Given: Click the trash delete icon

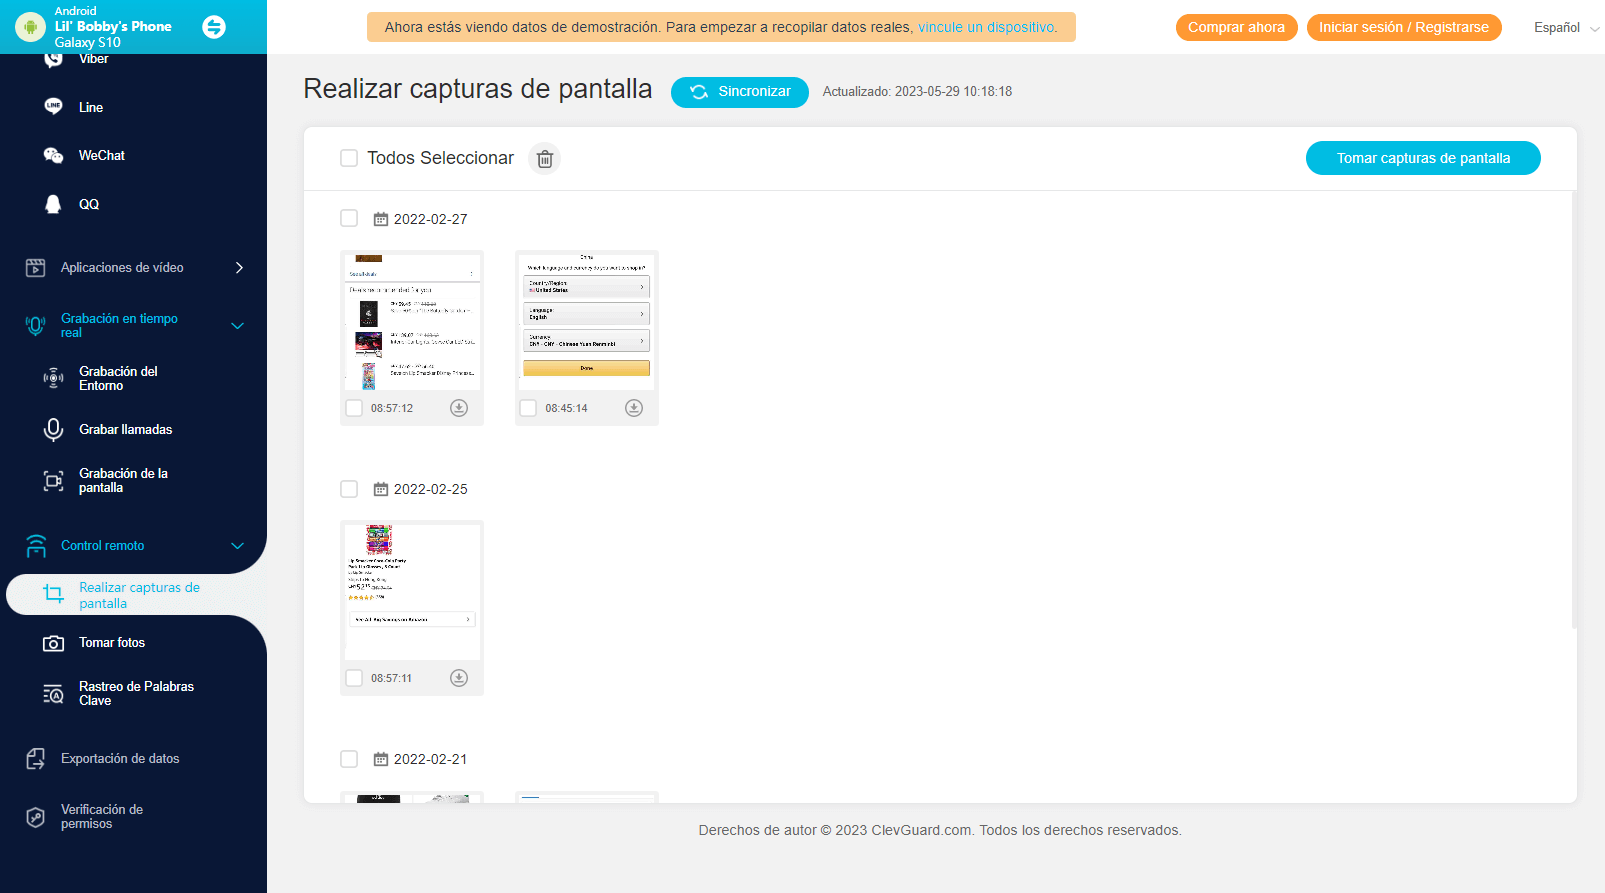Looking at the screenshot, I should tap(545, 158).
